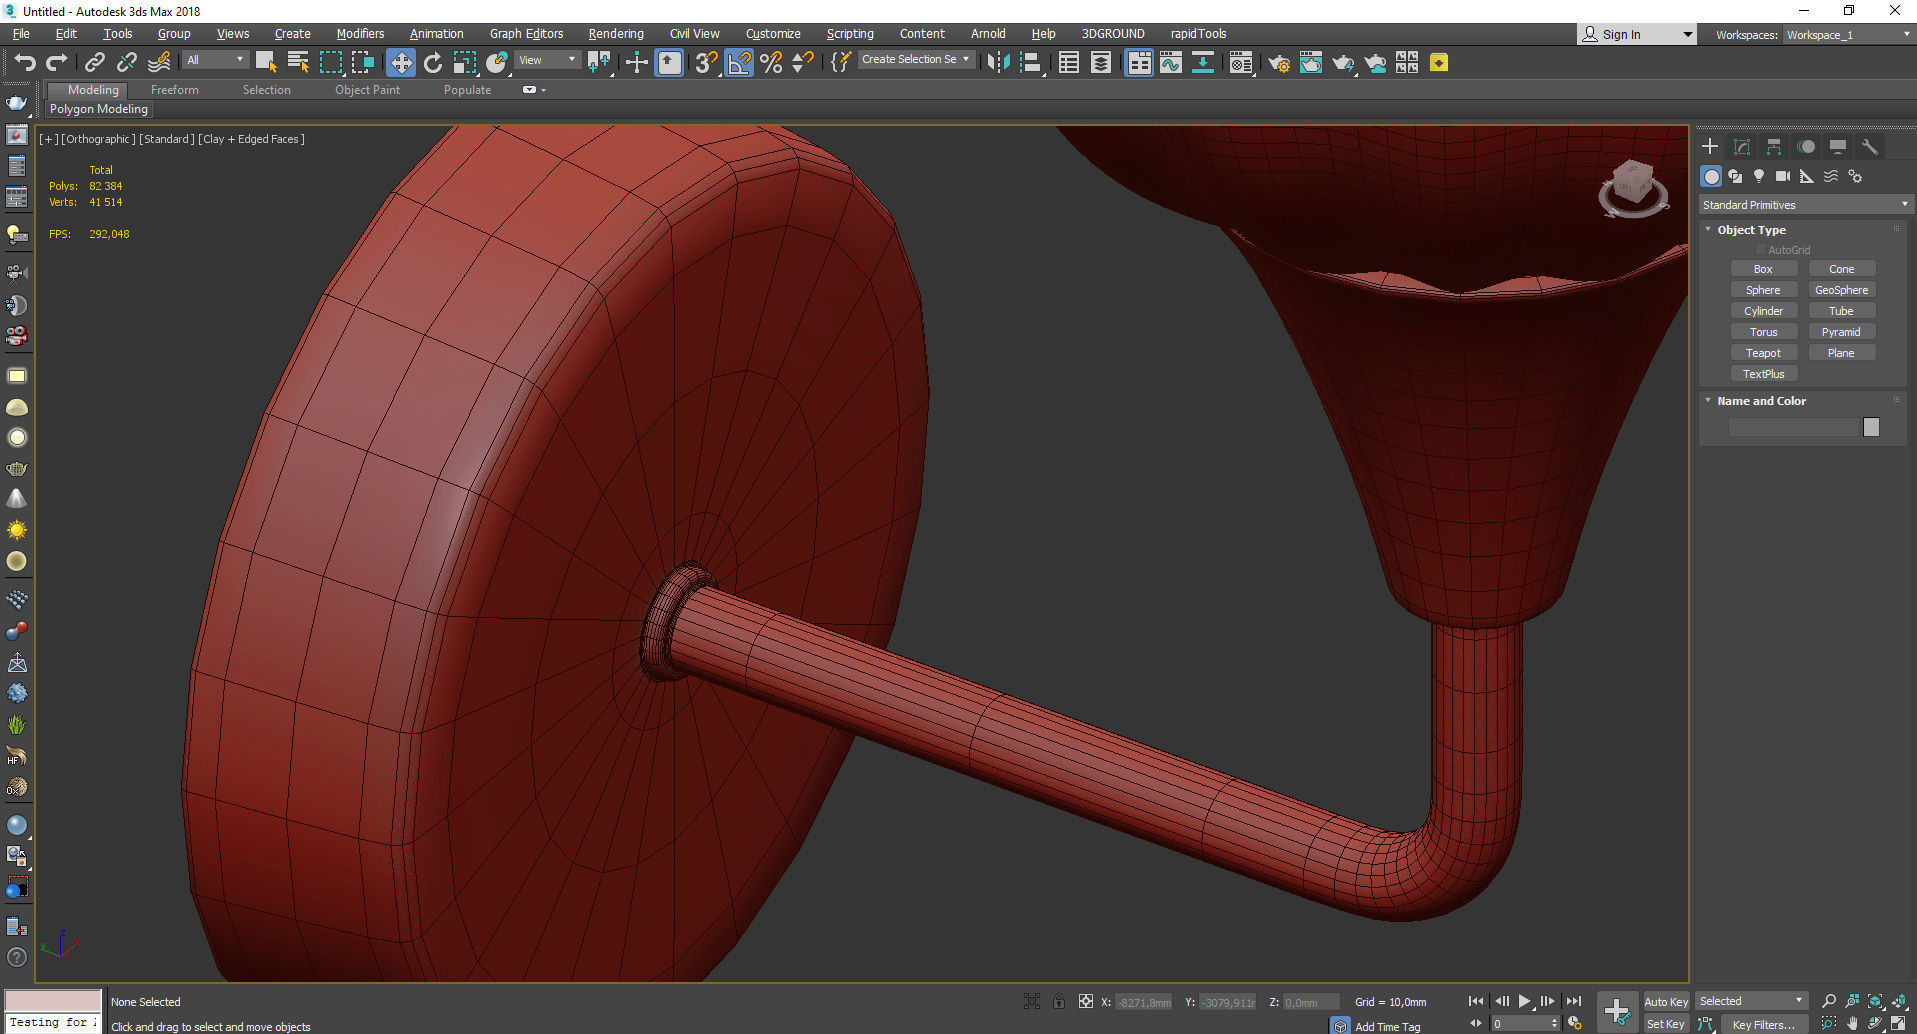Open the Create Selection Set dropdown

916,60
